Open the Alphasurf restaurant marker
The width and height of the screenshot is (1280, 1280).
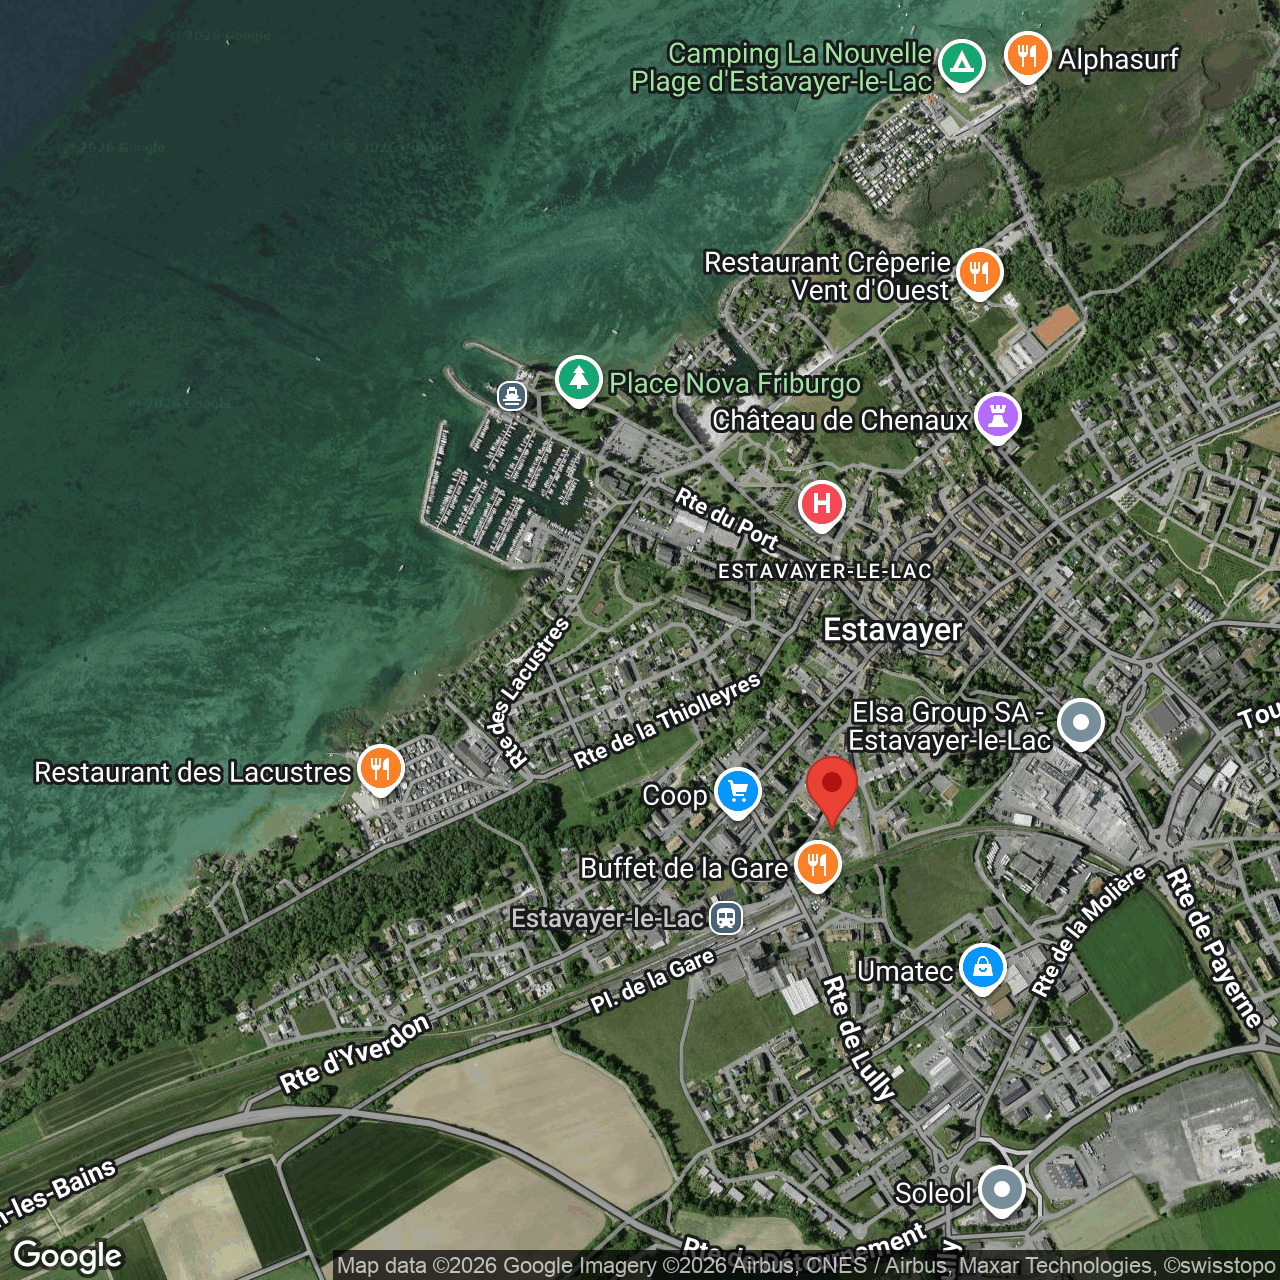[x=1027, y=56]
